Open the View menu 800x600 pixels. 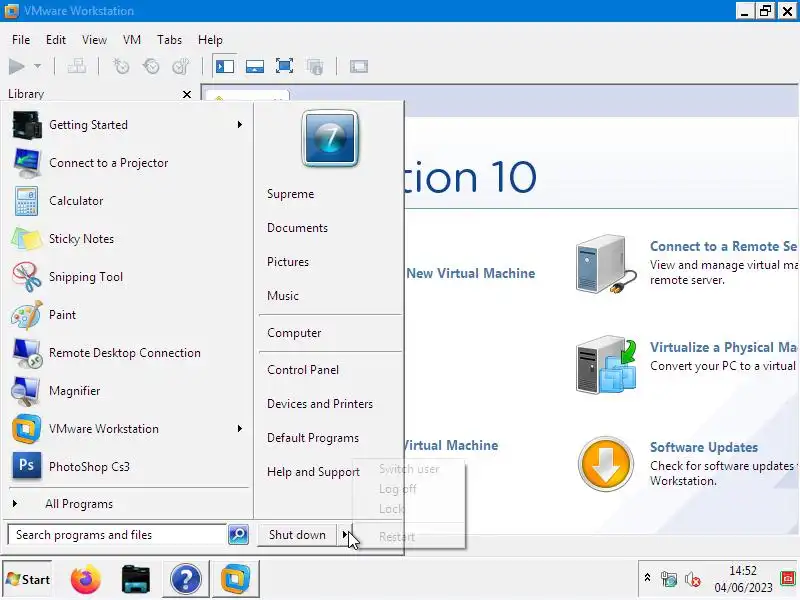tap(94, 40)
